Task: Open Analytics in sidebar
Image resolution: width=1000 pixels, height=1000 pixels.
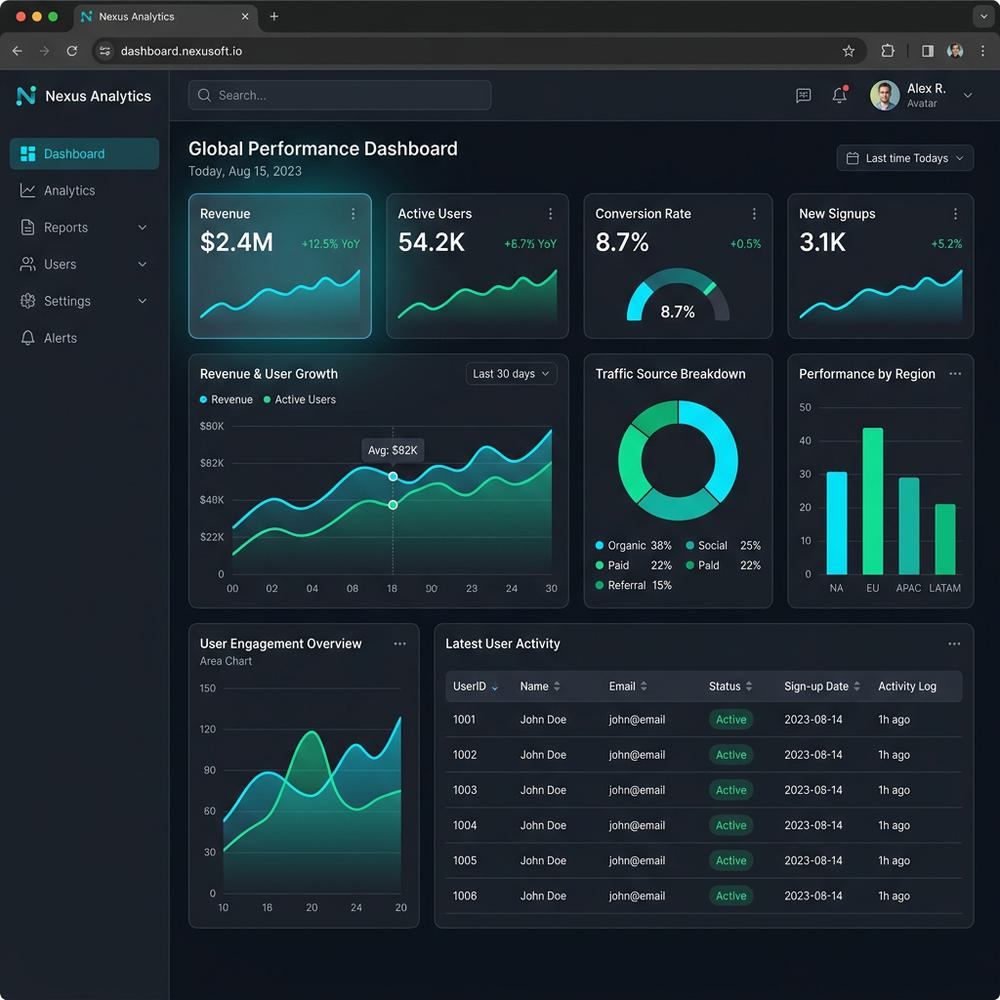Action: (x=84, y=191)
